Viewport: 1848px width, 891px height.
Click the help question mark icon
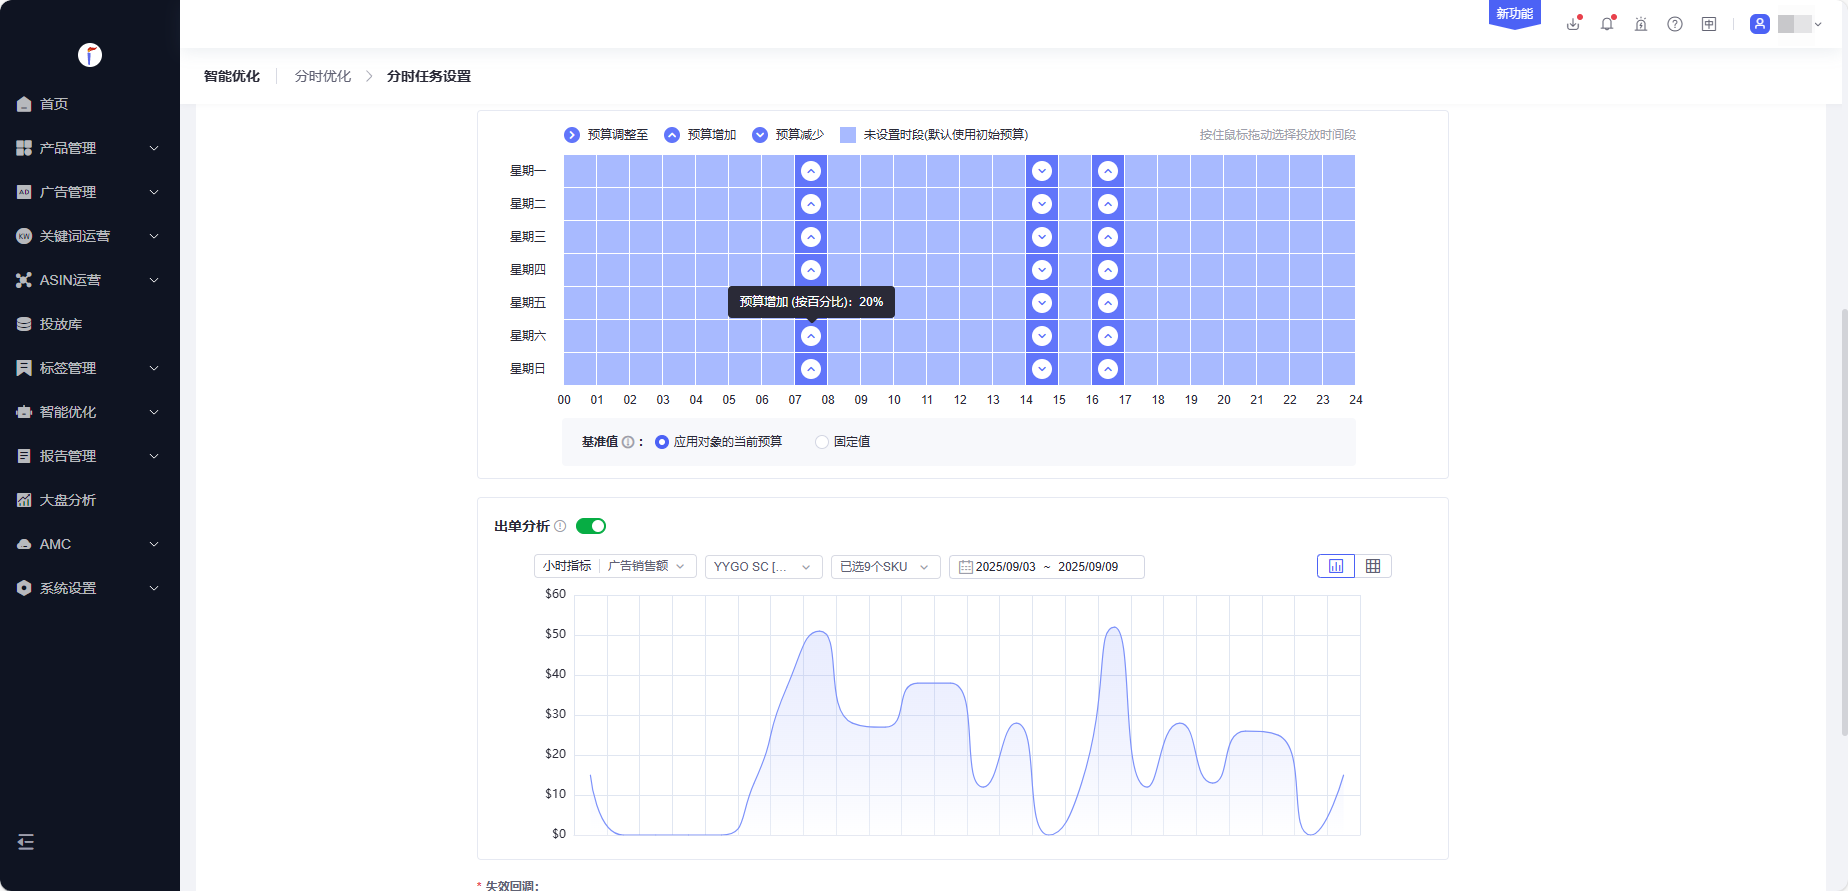point(1675,24)
